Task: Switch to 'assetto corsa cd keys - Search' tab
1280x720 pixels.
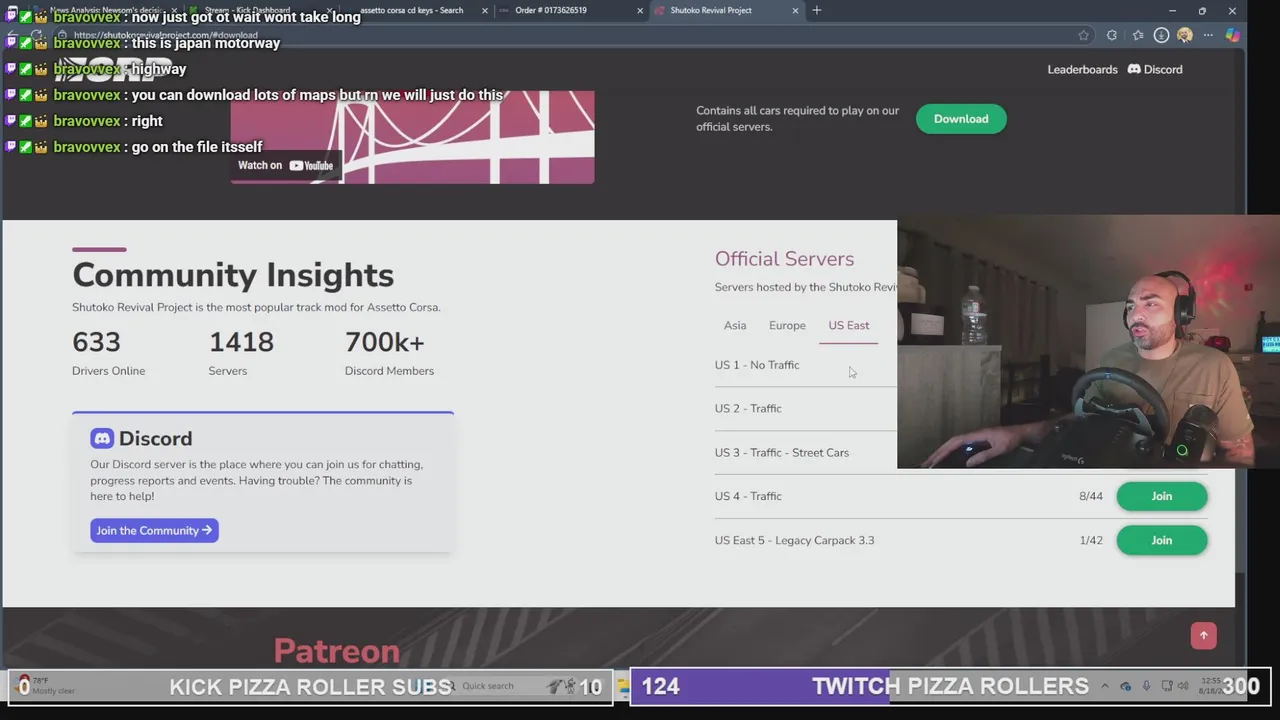Action: point(411,10)
